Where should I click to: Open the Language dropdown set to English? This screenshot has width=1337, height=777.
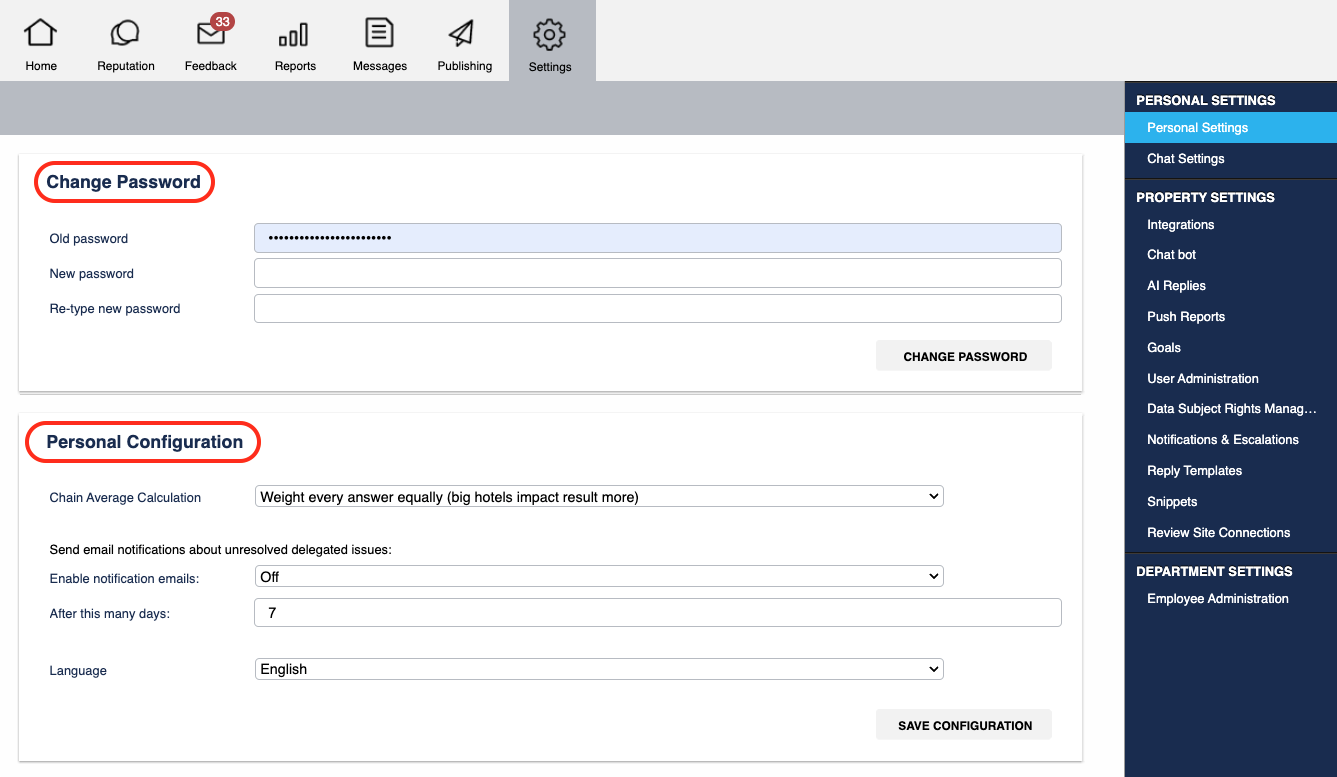click(x=599, y=669)
